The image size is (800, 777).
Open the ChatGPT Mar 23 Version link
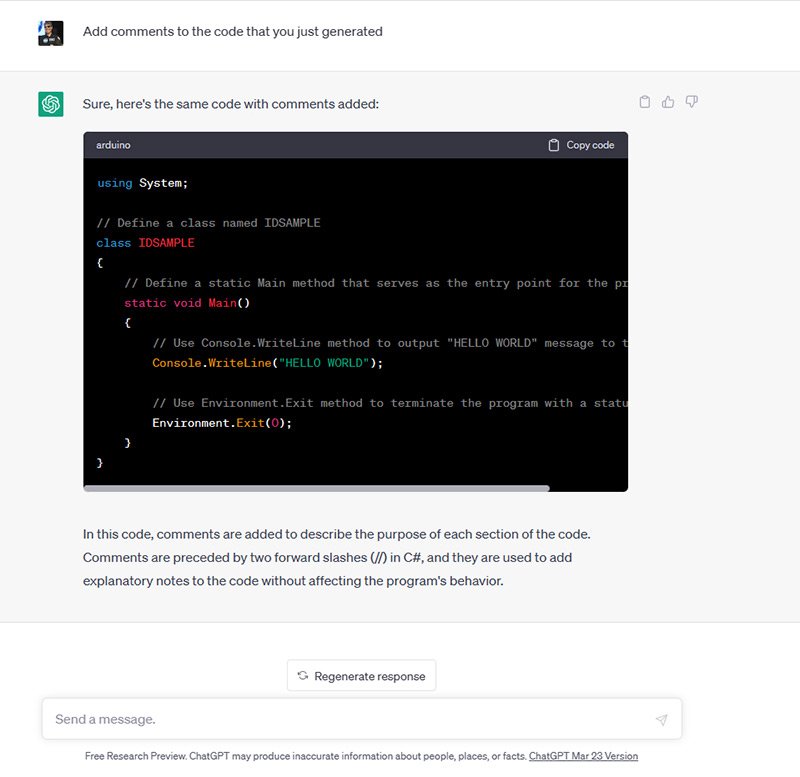coord(583,756)
